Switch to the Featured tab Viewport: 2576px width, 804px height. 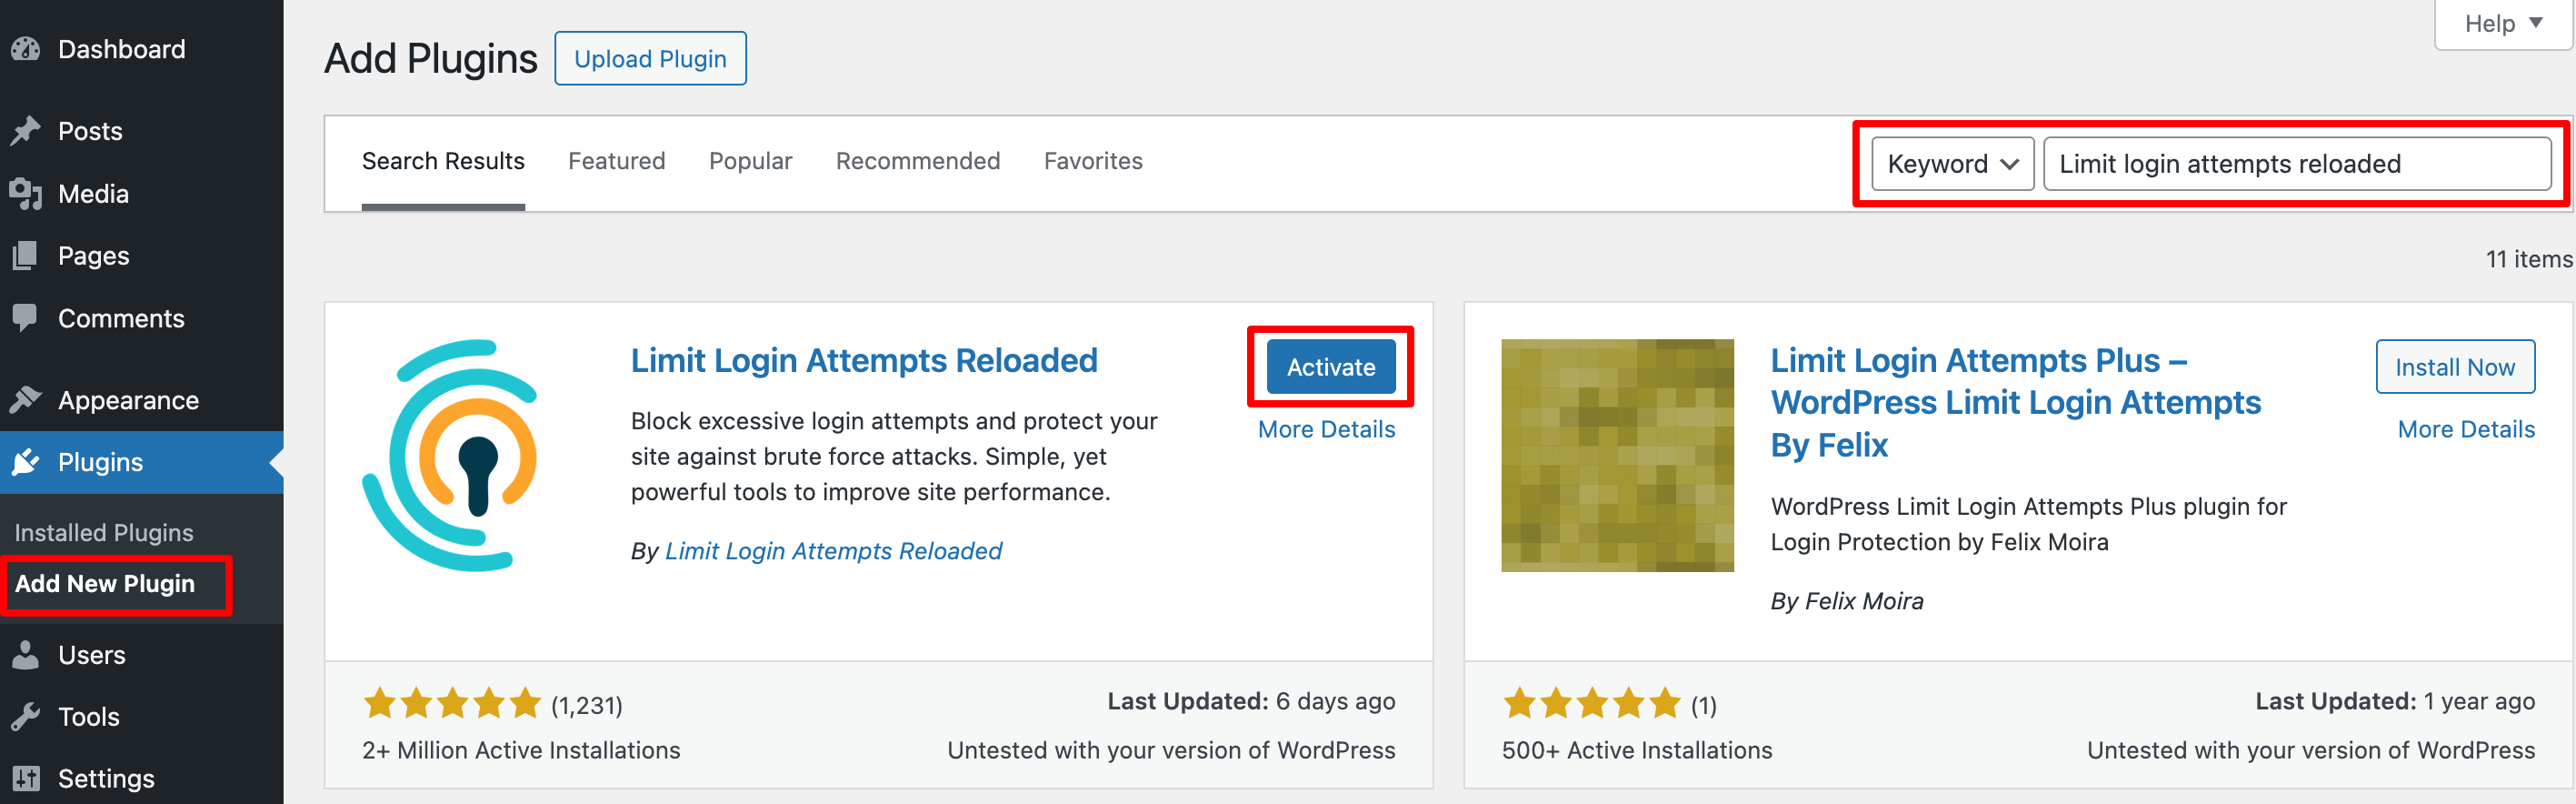coord(616,161)
